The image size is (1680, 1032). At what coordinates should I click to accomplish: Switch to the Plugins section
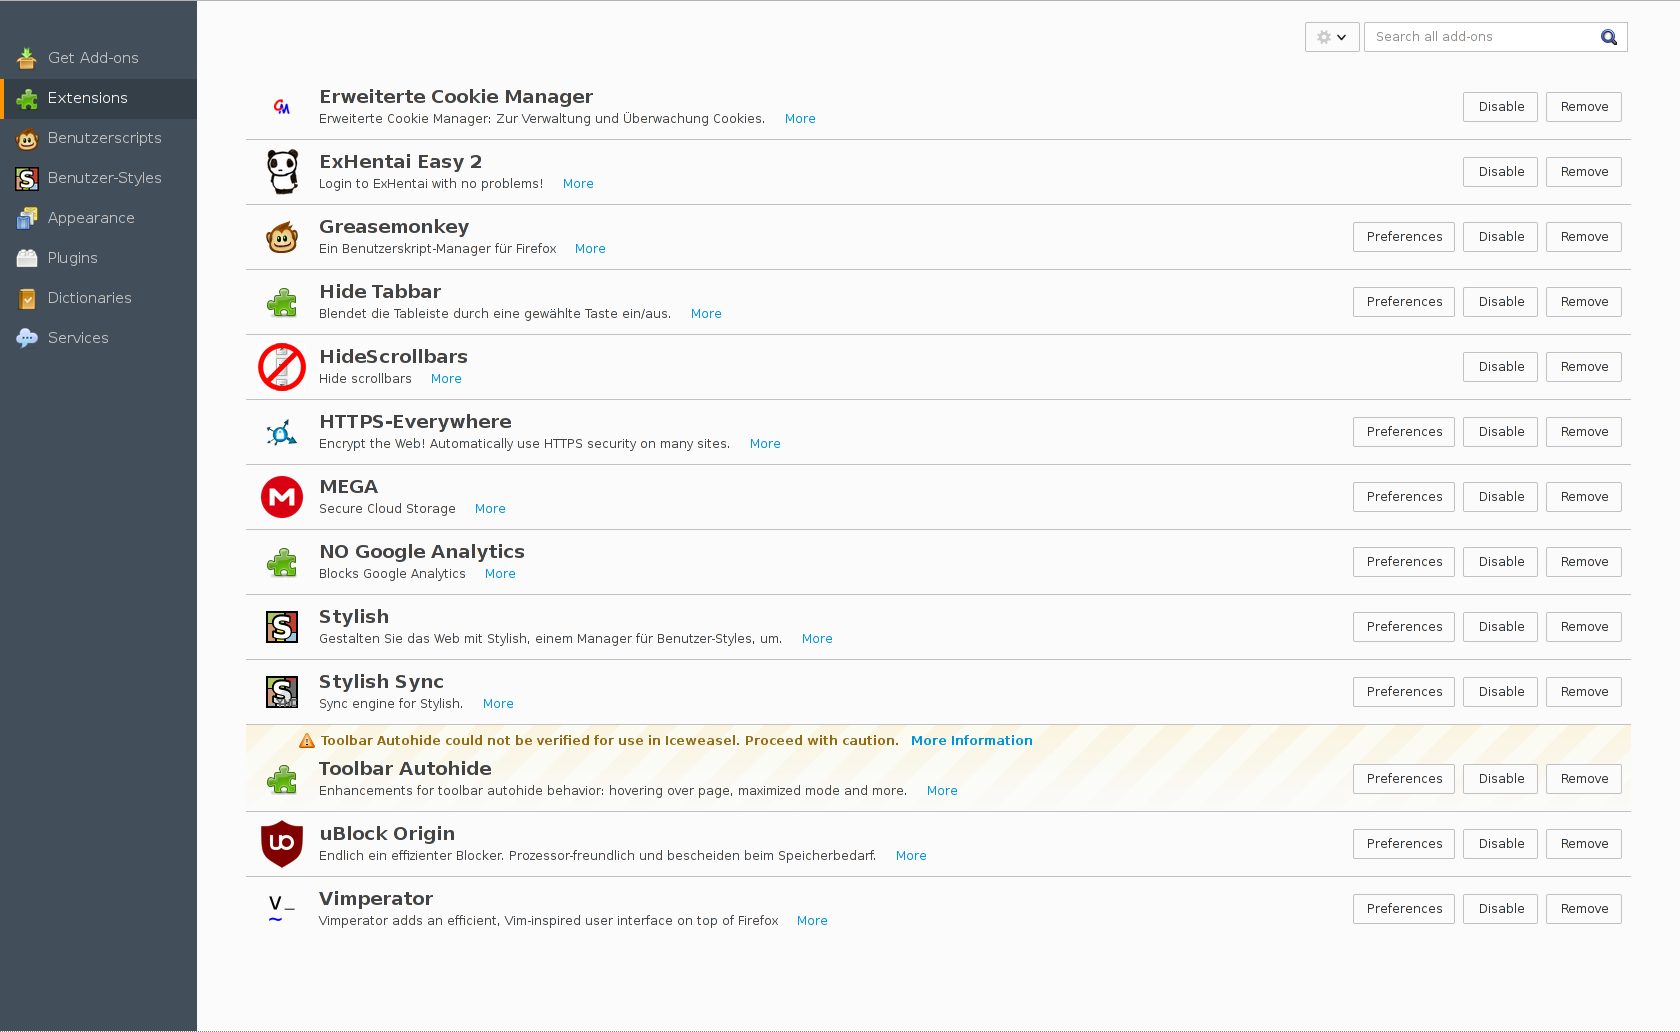click(98, 258)
